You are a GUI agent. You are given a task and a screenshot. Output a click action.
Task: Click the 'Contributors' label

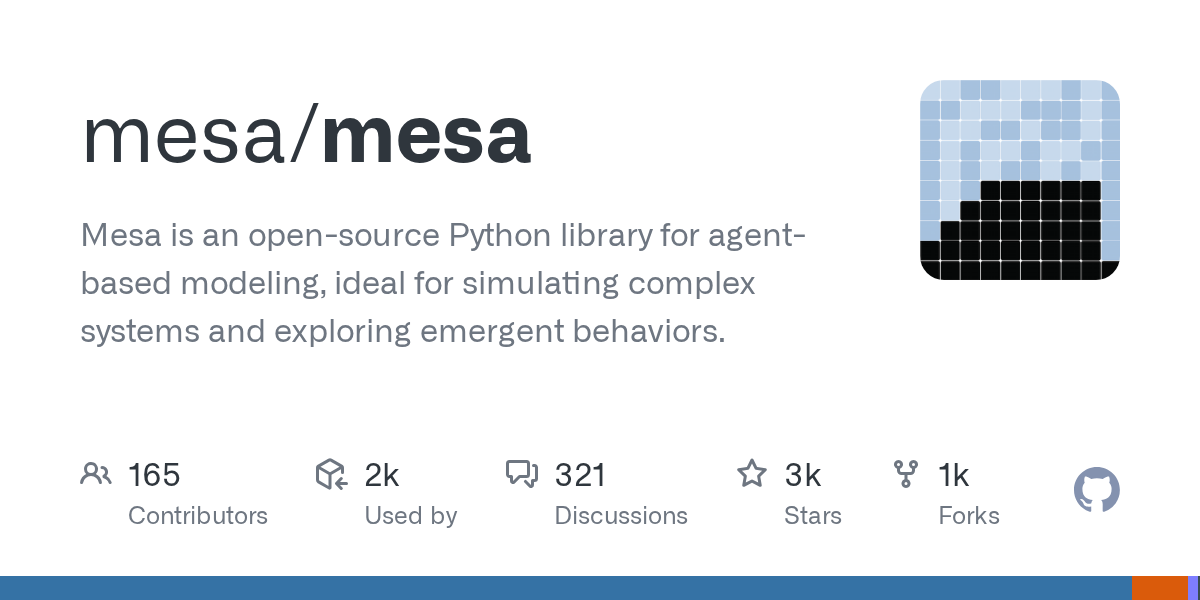pyautogui.click(x=198, y=516)
